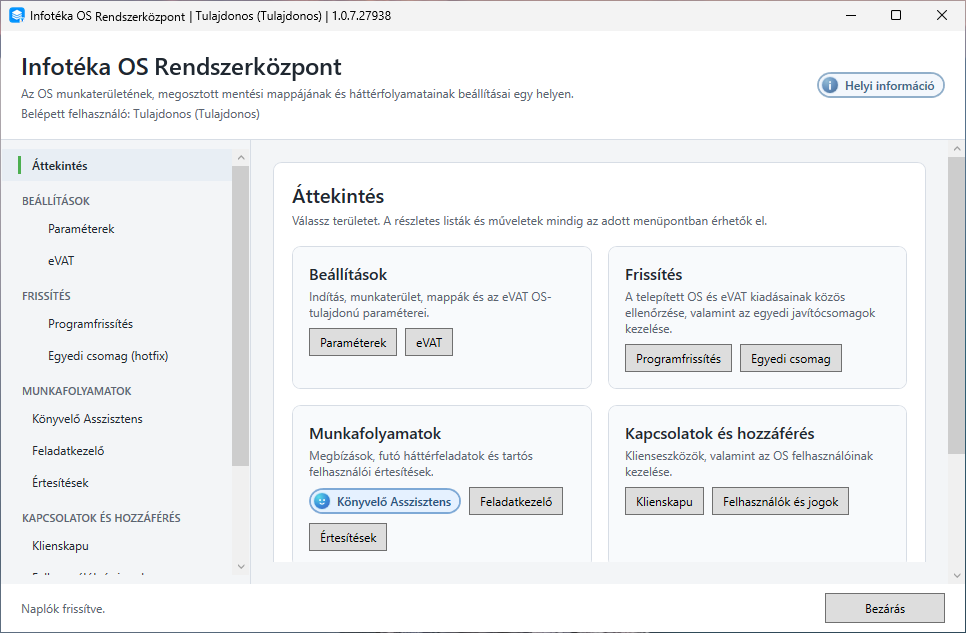Maximize the window
The height and width of the screenshot is (633, 966).
click(x=896, y=15)
